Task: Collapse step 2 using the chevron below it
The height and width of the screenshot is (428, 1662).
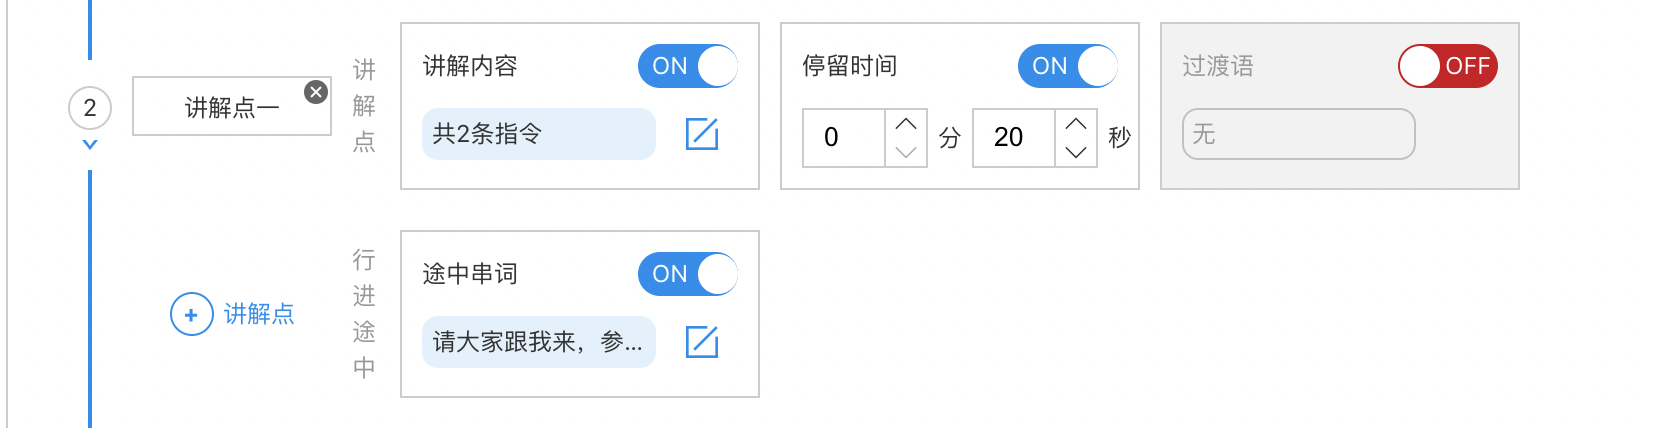Action: (90, 145)
